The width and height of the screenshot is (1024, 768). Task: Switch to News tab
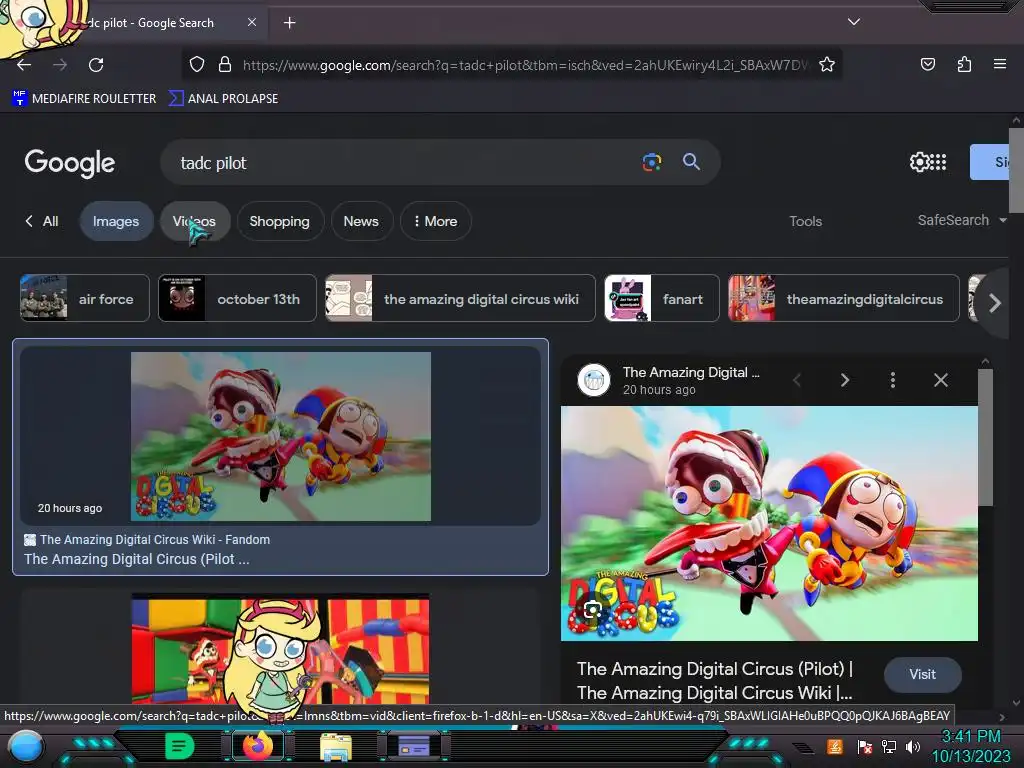click(361, 221)
